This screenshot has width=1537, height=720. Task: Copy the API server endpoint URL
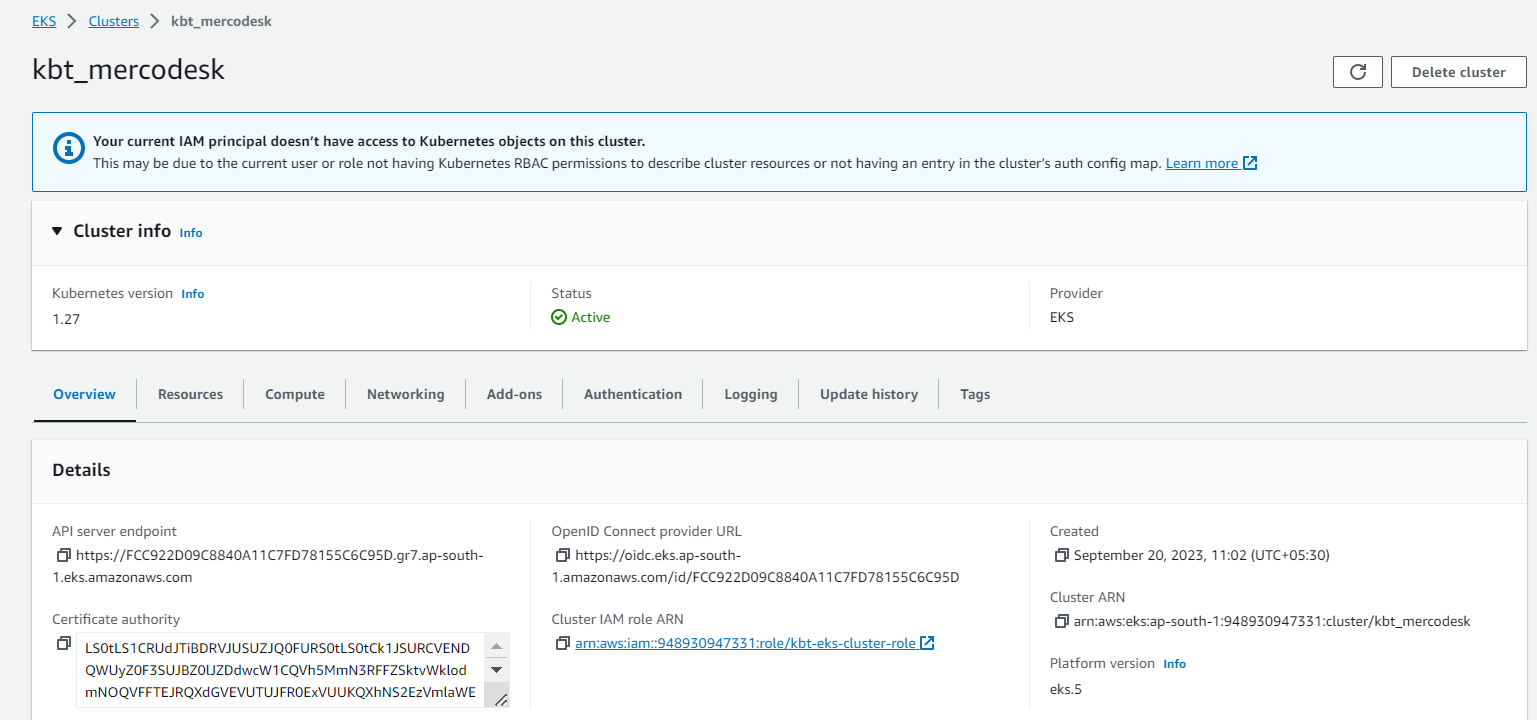(63, 555)
